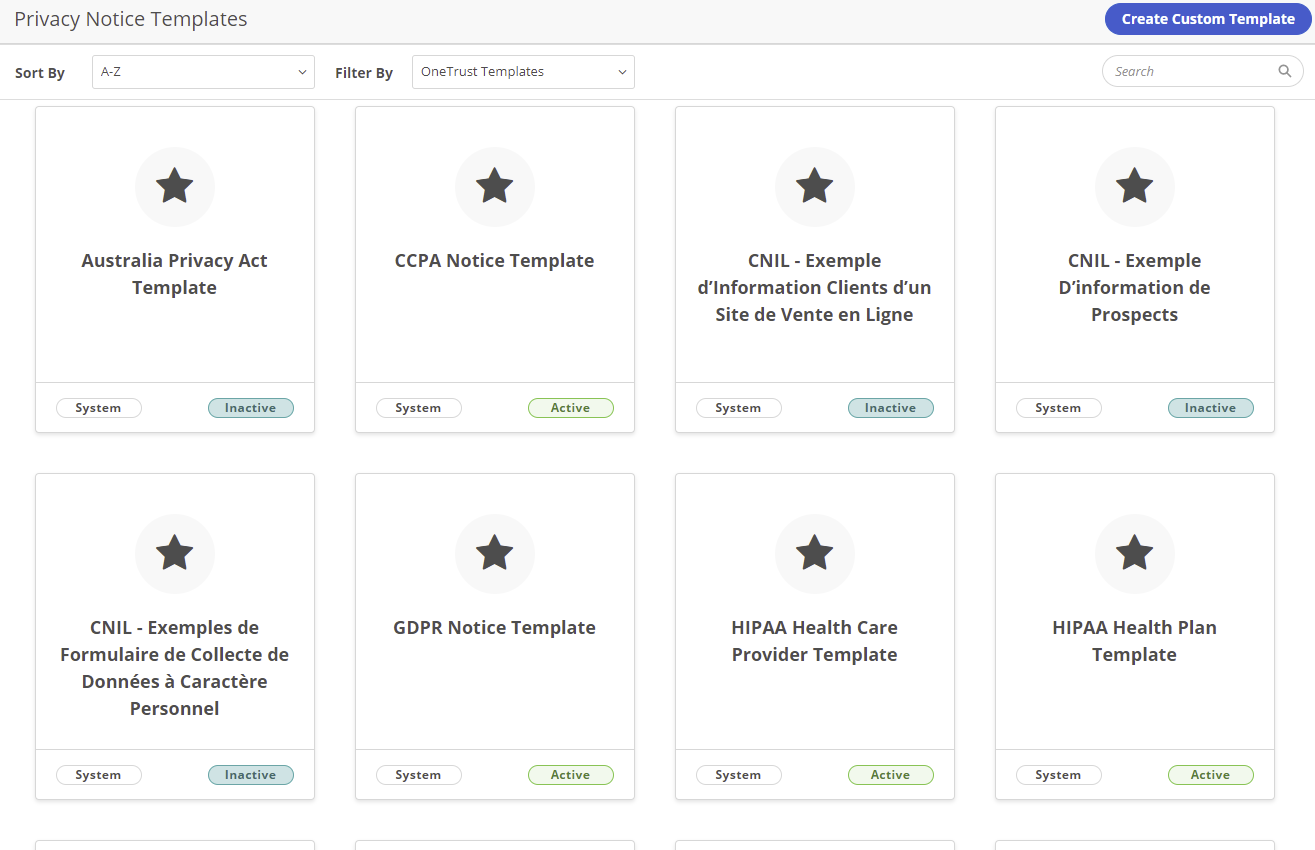
Task: Open the Australia Privacy Act Template title
Action: click(x=175, y=274)
